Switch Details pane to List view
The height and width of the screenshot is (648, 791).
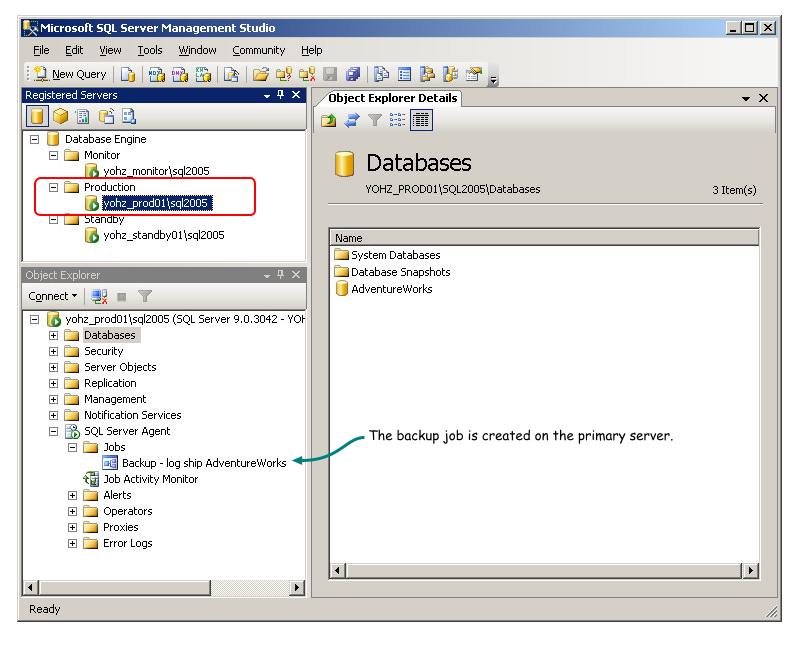(x=397, y=120)
